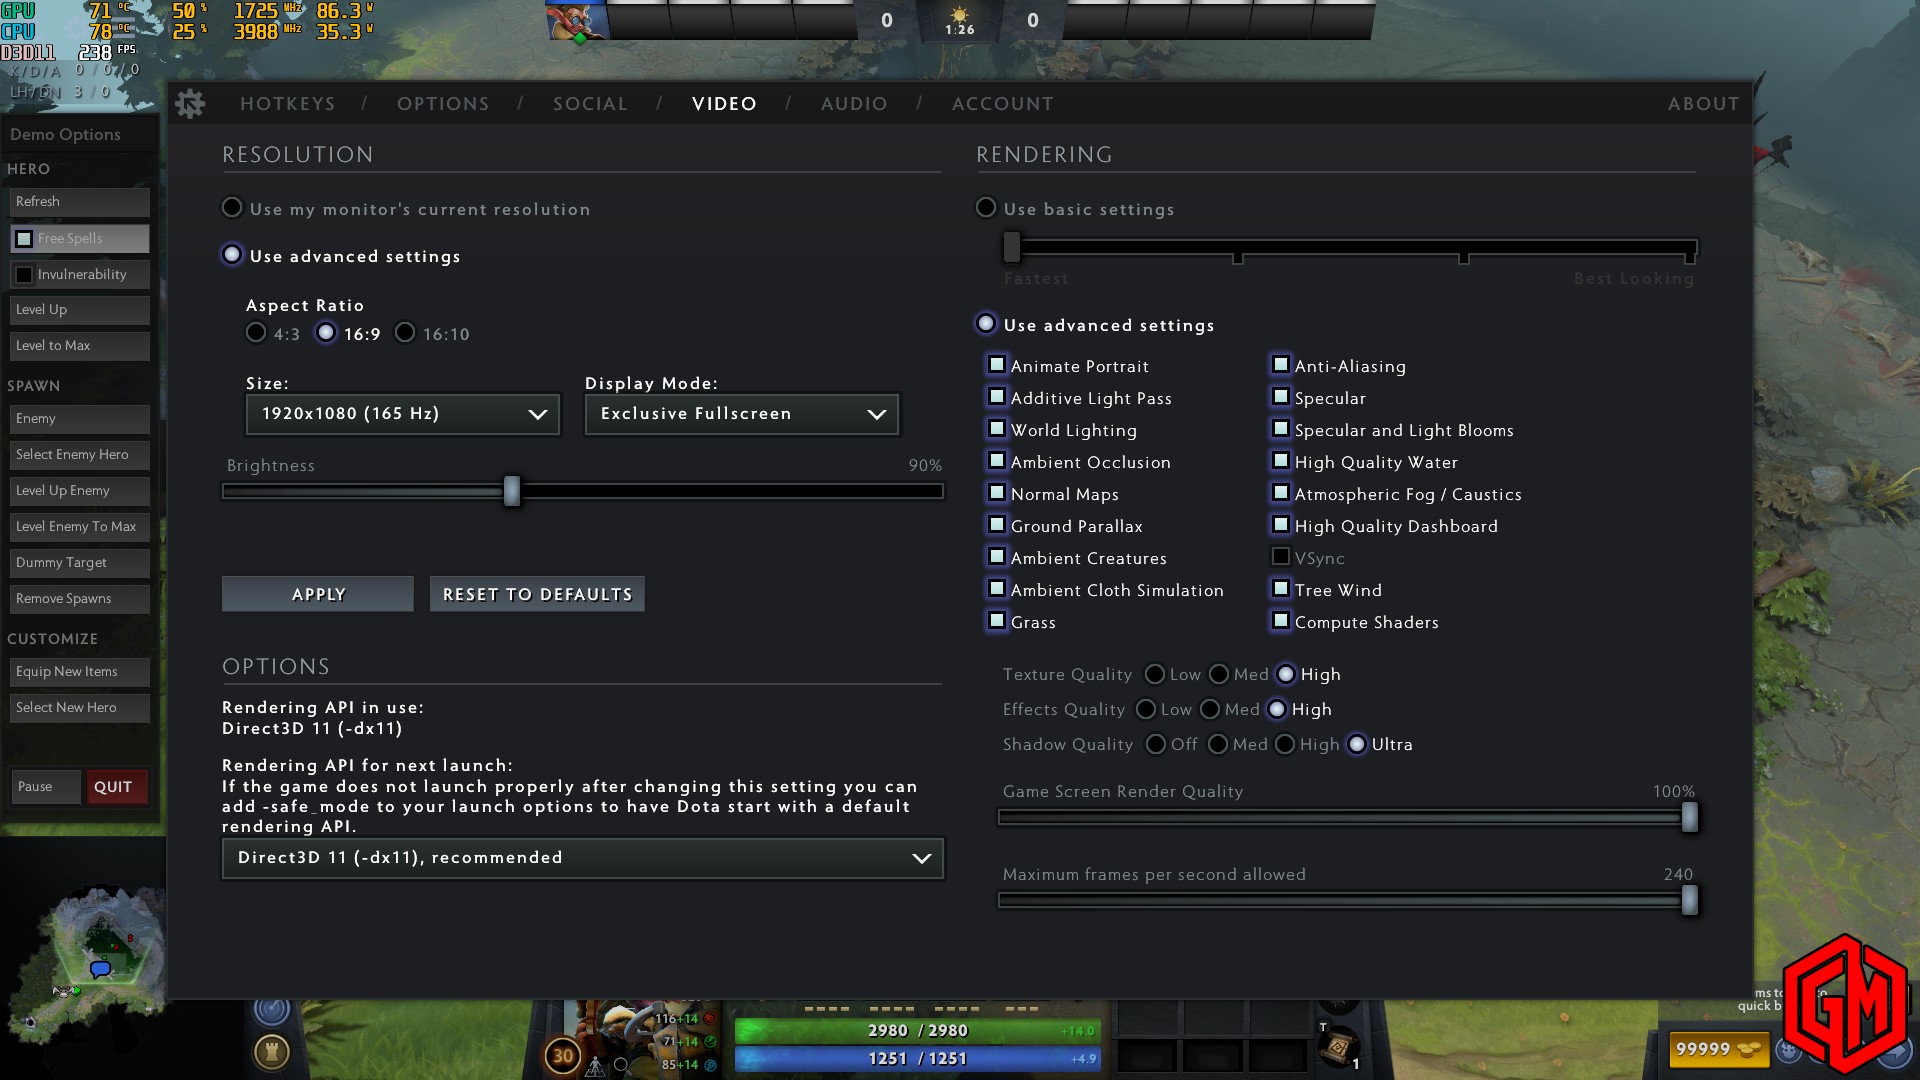Click the courier button beside gold
The image size is (1920, 1080).
click(x=1789, y=1050)
